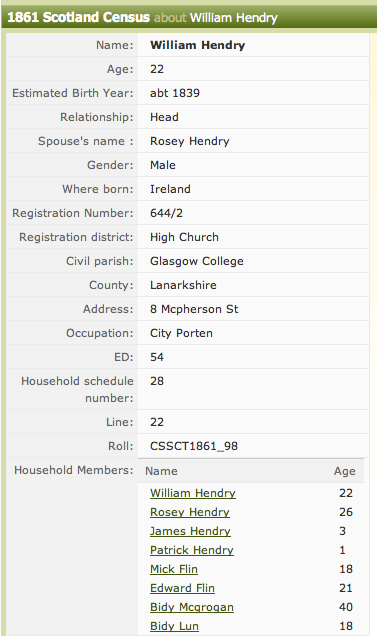This screenshot has width=377, height=636.
Task: Open Mick Flin household member link
Action: (x=174, y=569)
